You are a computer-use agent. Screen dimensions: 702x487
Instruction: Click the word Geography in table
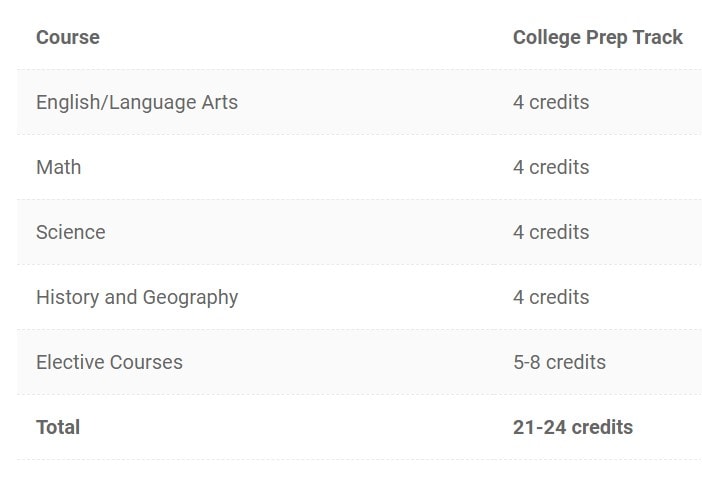[x=190, y=298]
